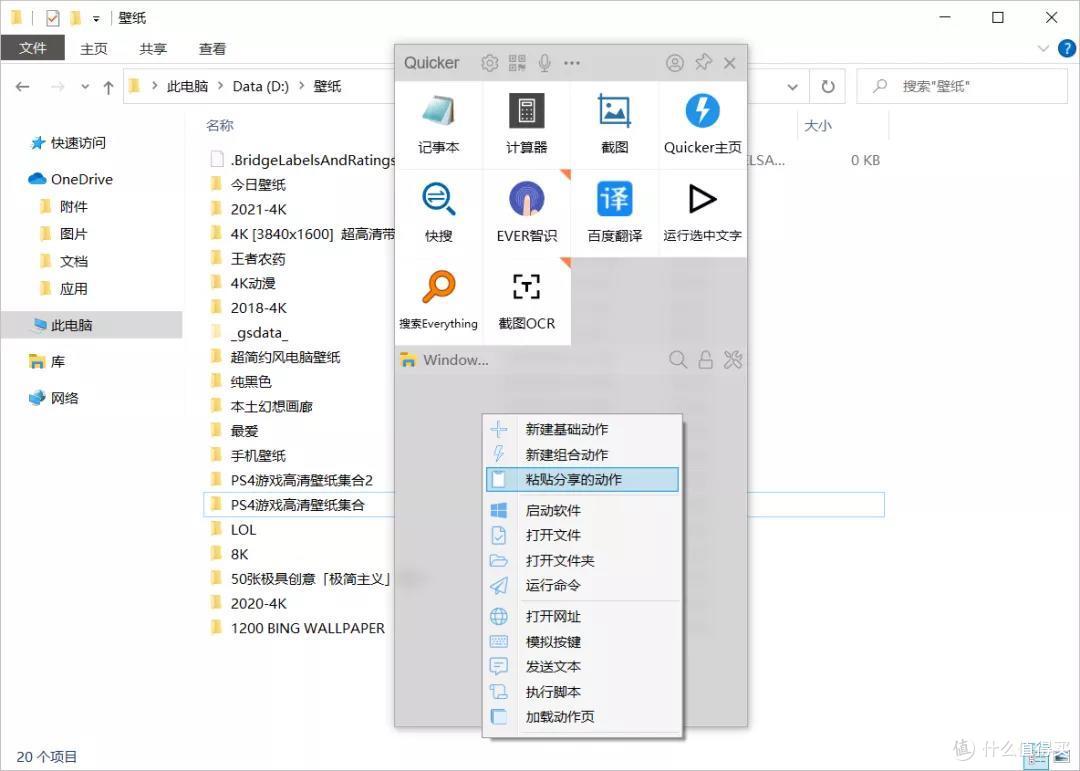1080x771 pixels.
Task: Choose 新建组合动作 menu entry
Action: [x=583, y=455]
